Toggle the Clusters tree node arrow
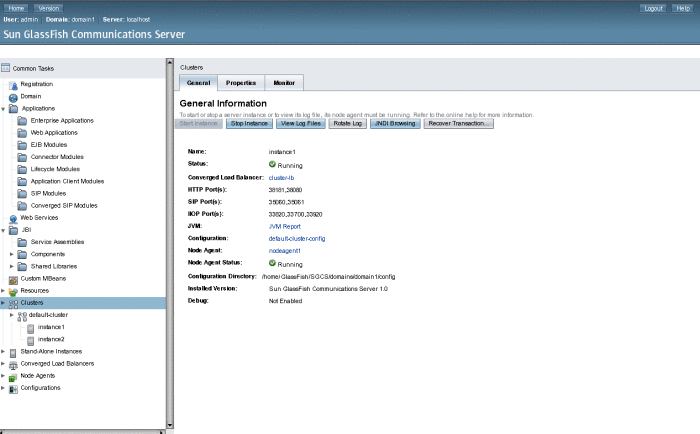The height and width of the screenshot is (434, 700). 3,303
